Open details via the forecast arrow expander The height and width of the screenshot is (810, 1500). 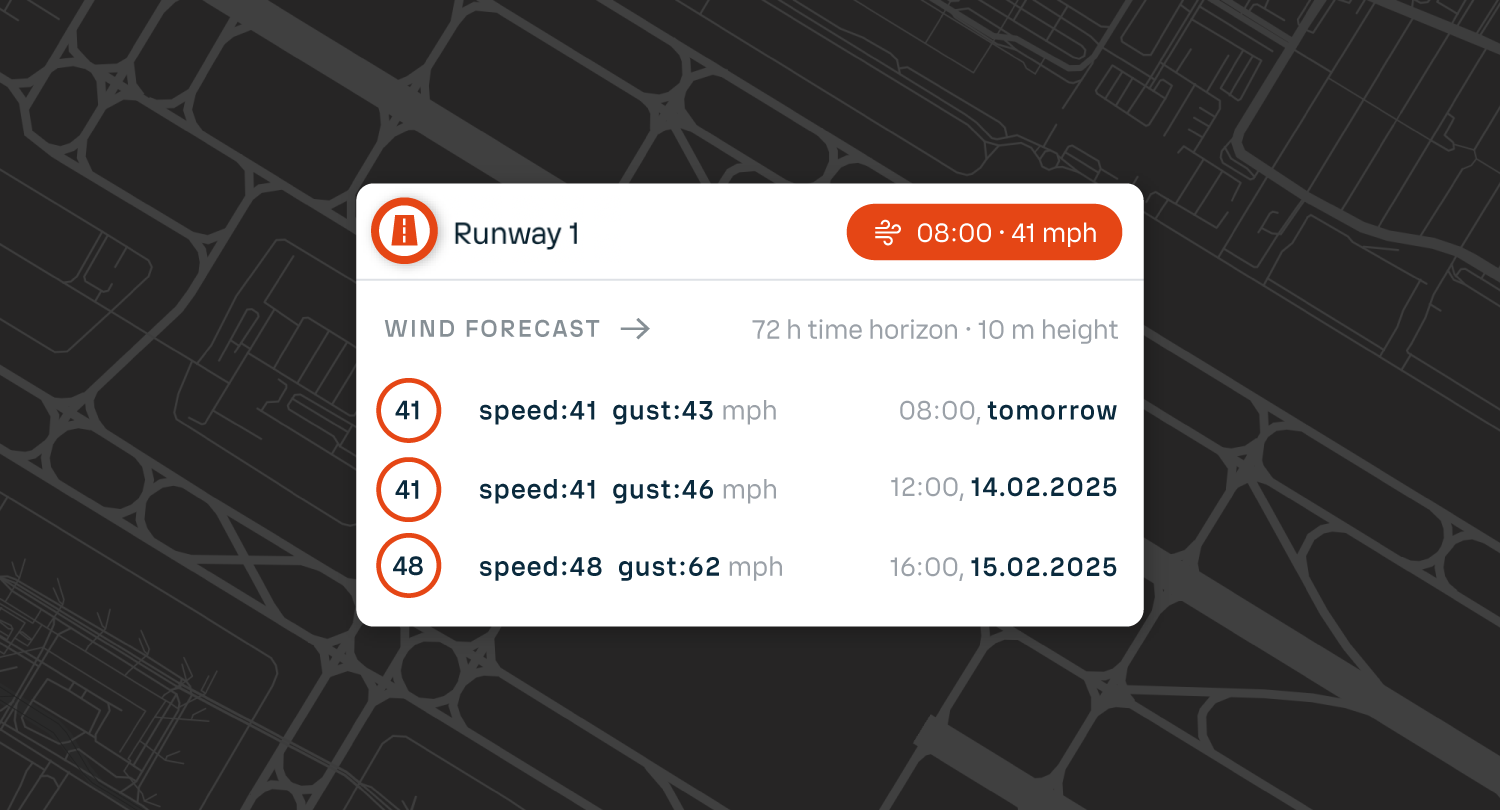(x=637, y=328)
